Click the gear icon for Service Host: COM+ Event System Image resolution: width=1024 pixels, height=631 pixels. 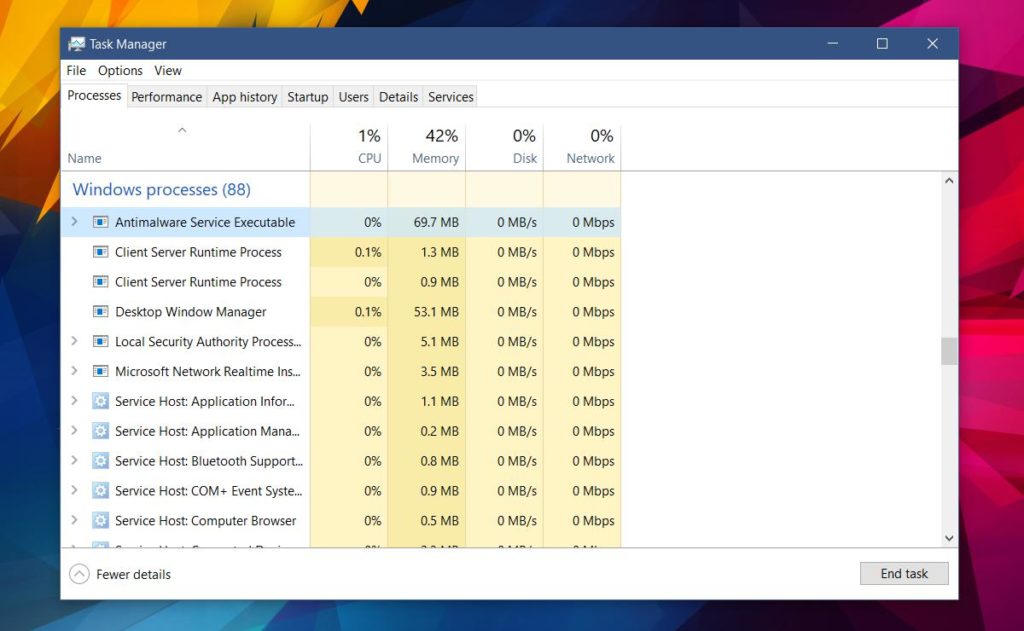click(x=100, y=491)
